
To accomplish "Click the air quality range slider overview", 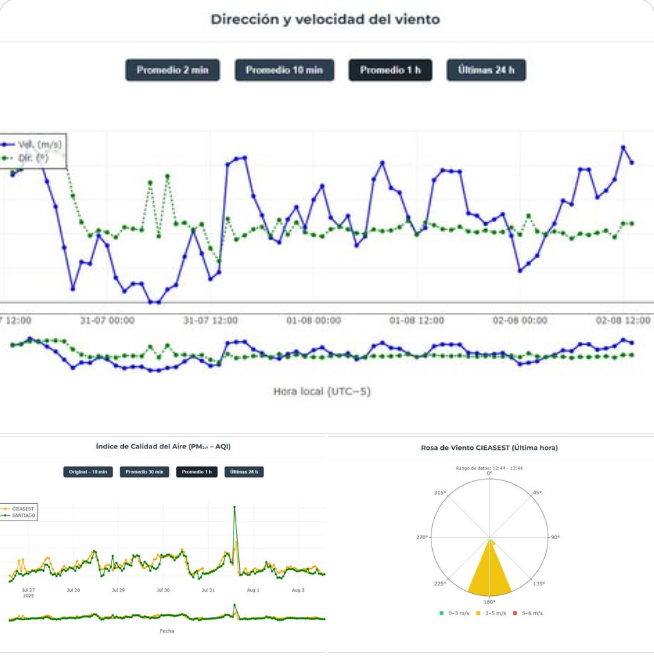I will pyautogui.click(x=165, y=617).
